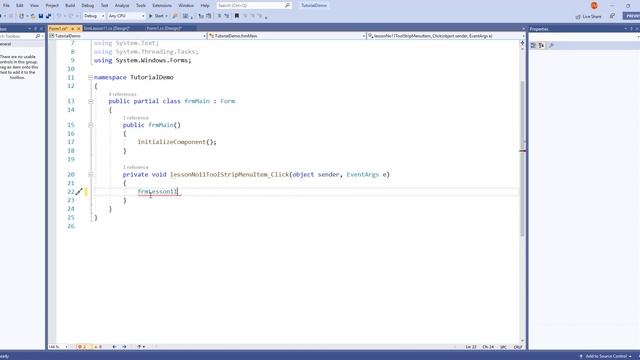Open the zoom percentage dropdown
The width and height of the screenshot is (640, 360).
tap(58, 347)
